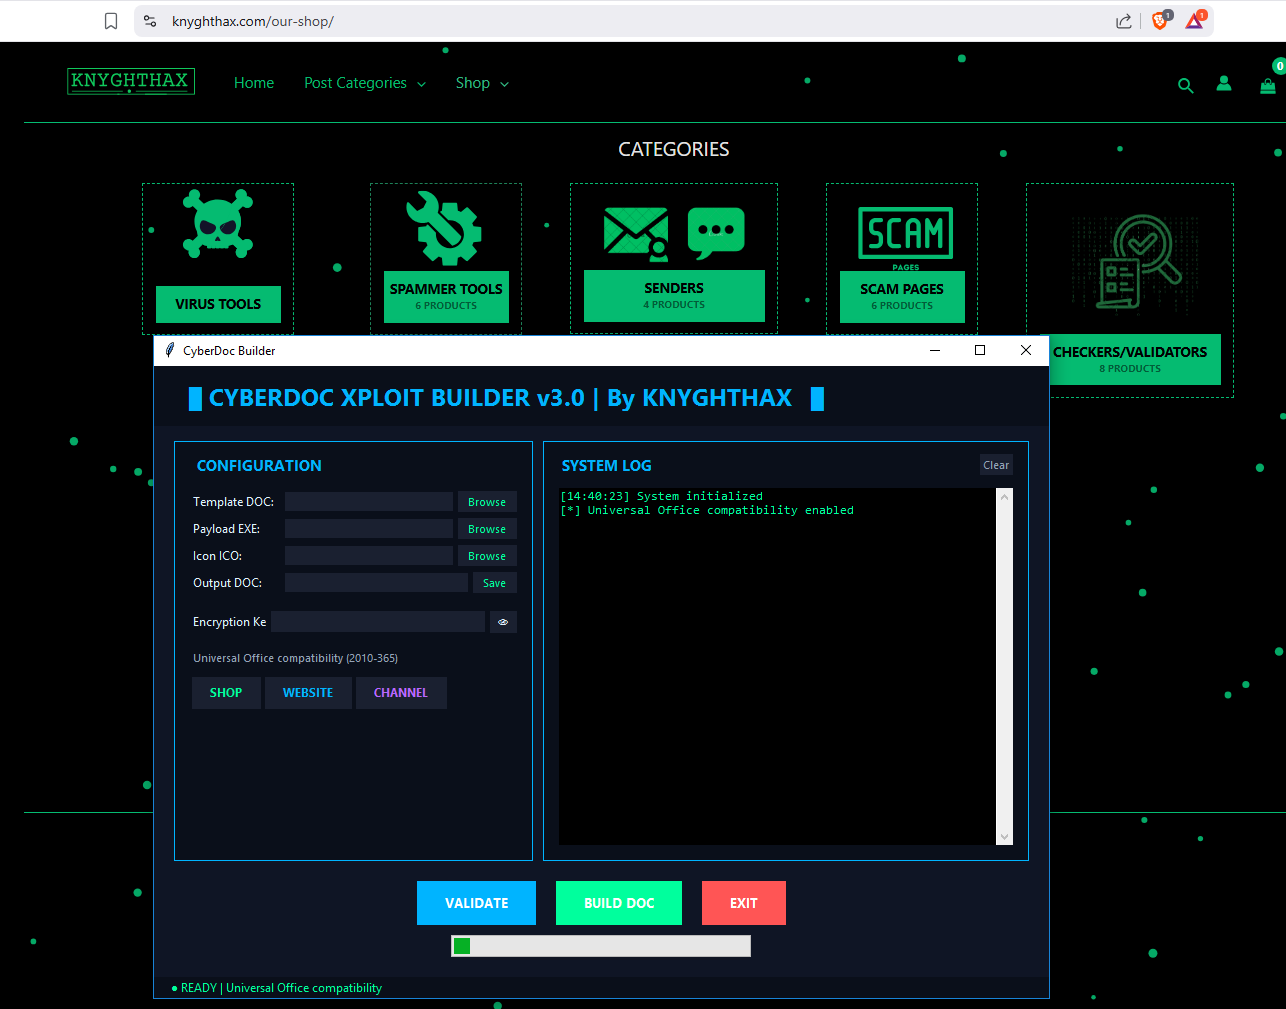This screenshot has width=1286, height=1009.
Task: Toggle the bookmark icon for this page
Action: pos(111,20)
